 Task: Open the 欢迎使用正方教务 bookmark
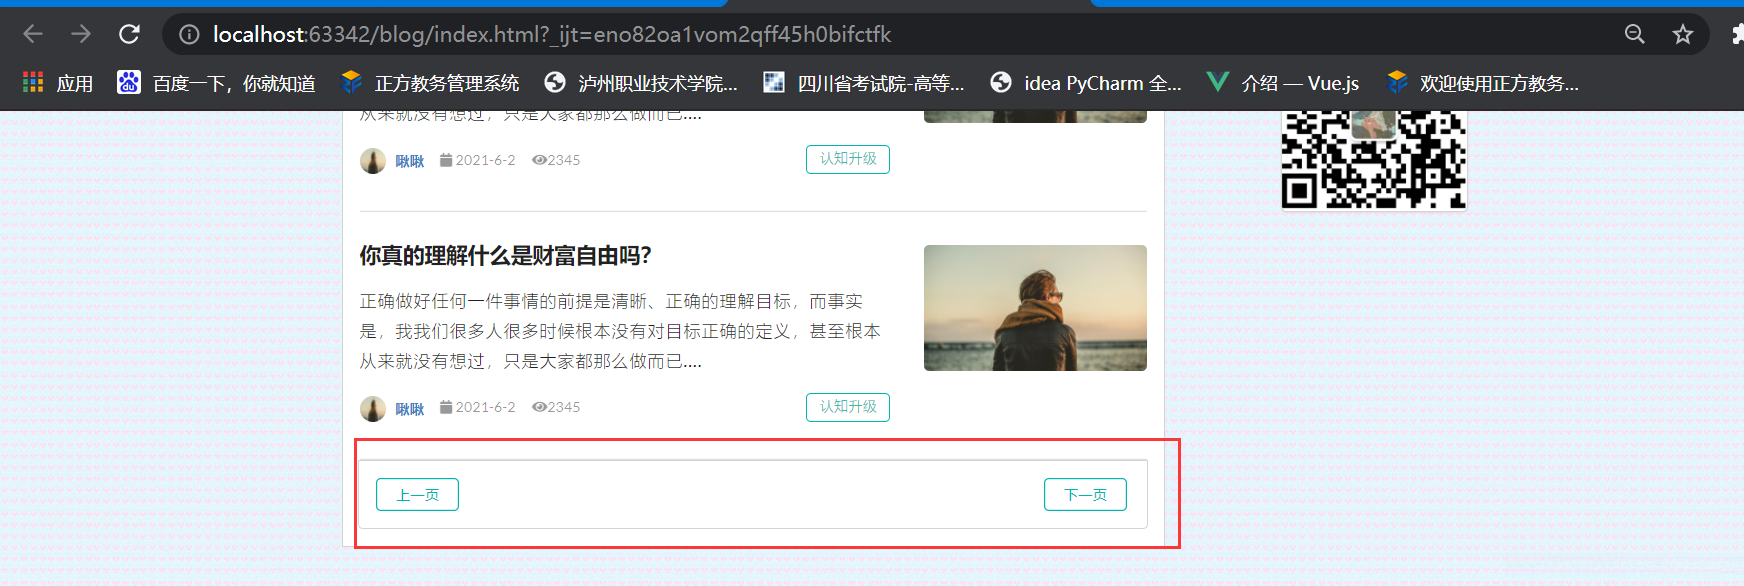pos(1483,83)
